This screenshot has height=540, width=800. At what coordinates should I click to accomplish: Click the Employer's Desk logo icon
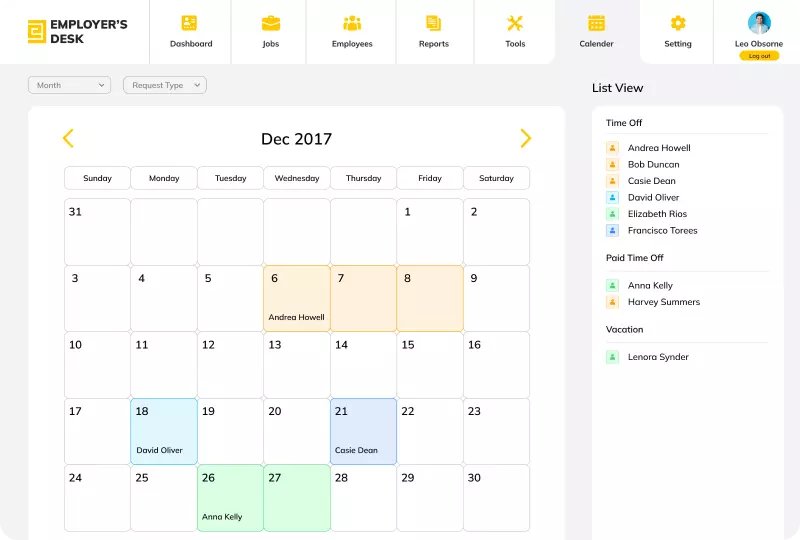tap(37, 32)
